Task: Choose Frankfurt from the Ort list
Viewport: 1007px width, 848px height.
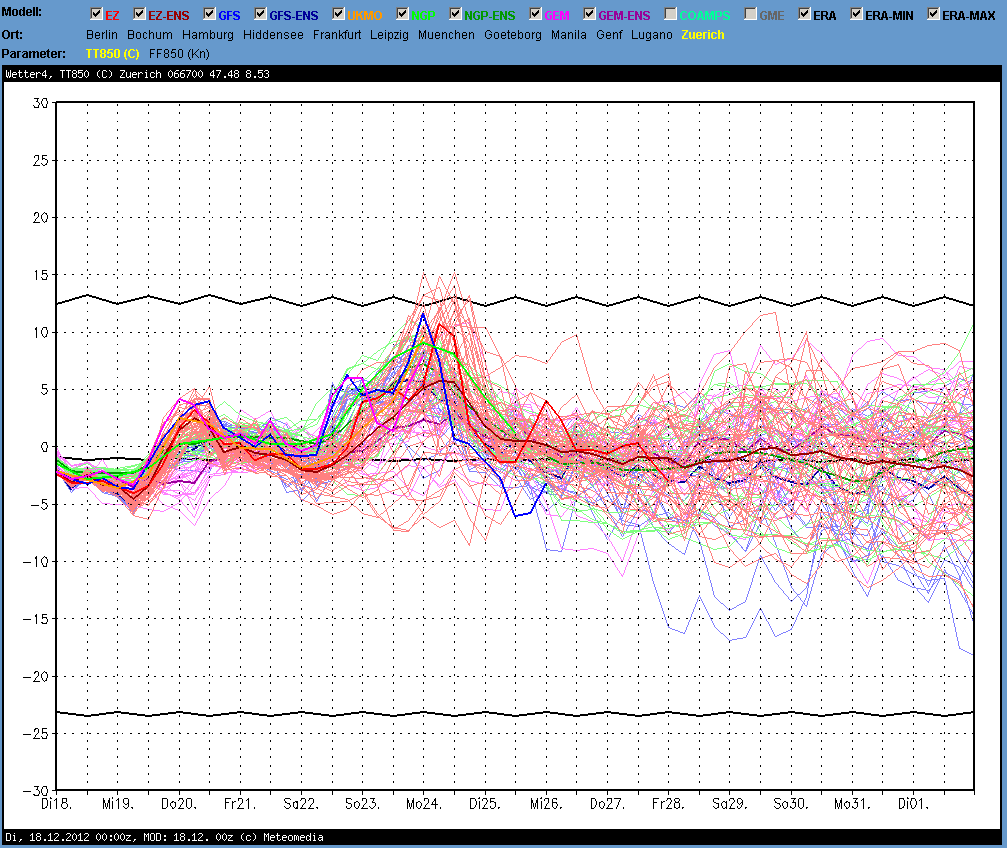Action: click(x=337, y=35)
